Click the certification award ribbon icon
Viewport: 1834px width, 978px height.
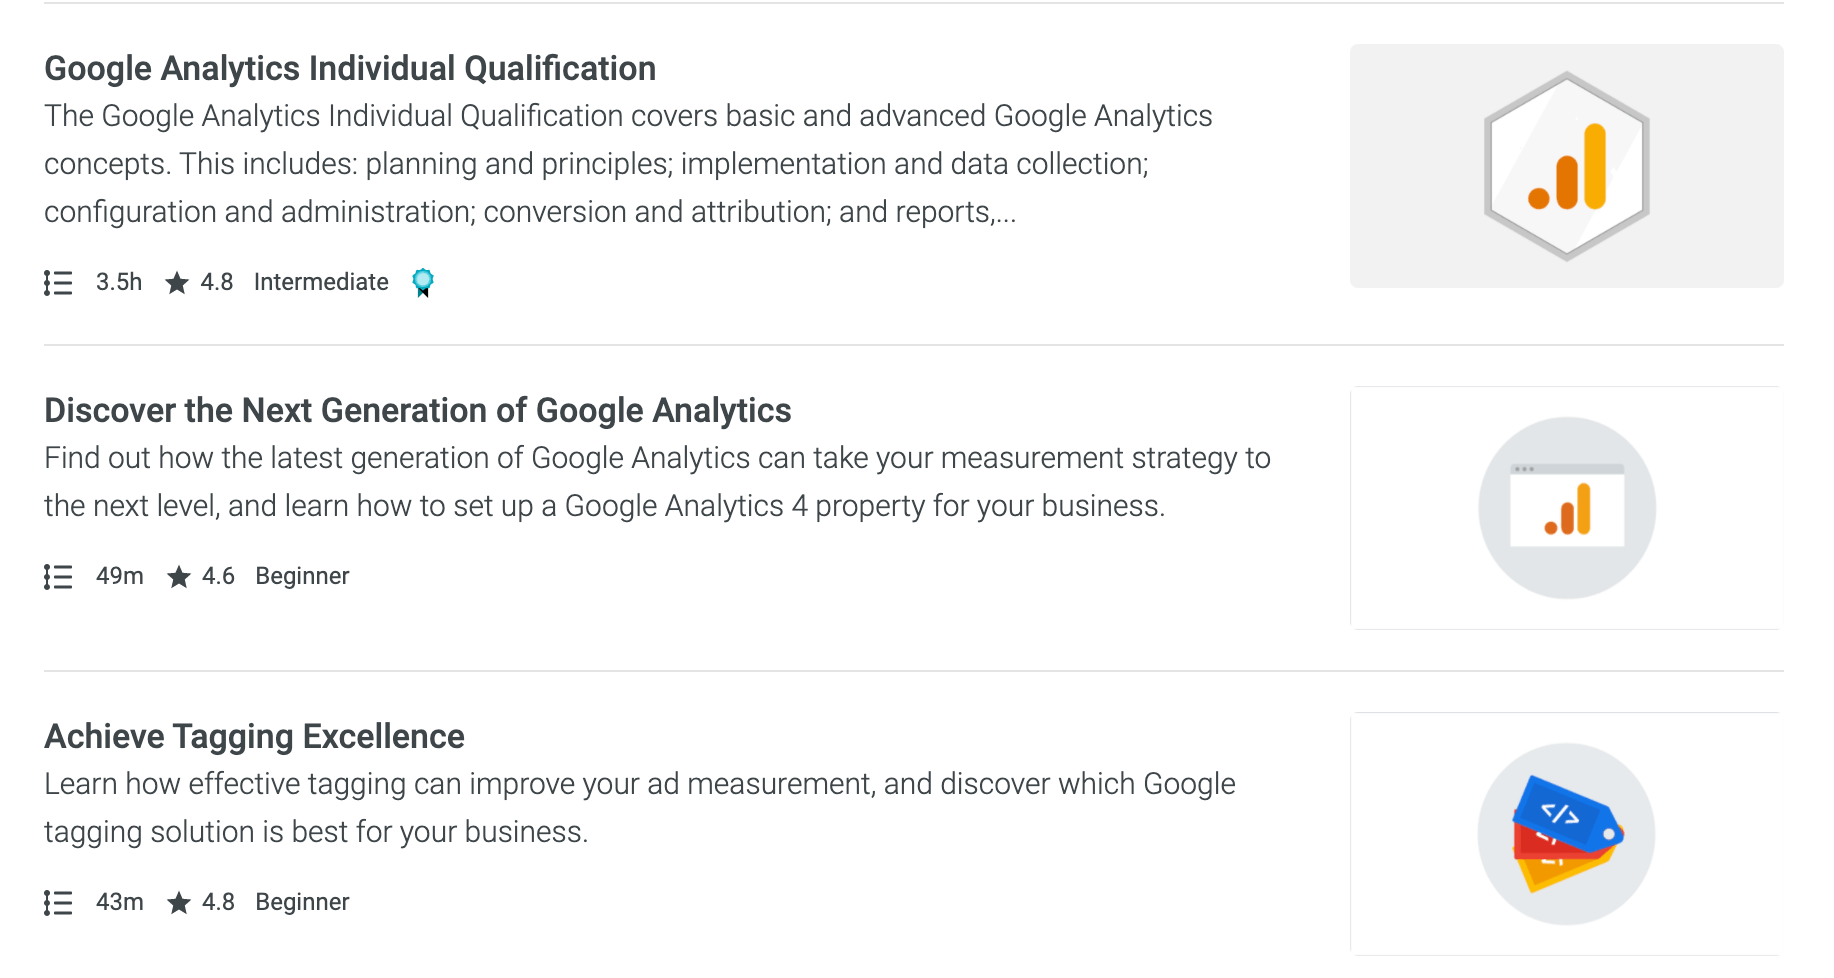pos(423,283)
